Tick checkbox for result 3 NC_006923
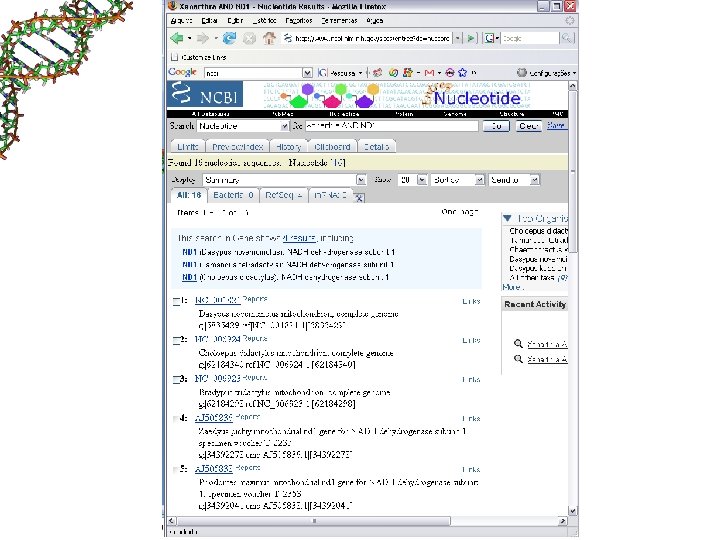The height and width of the screenshot is (540, 720). click(x=177, y=379)
